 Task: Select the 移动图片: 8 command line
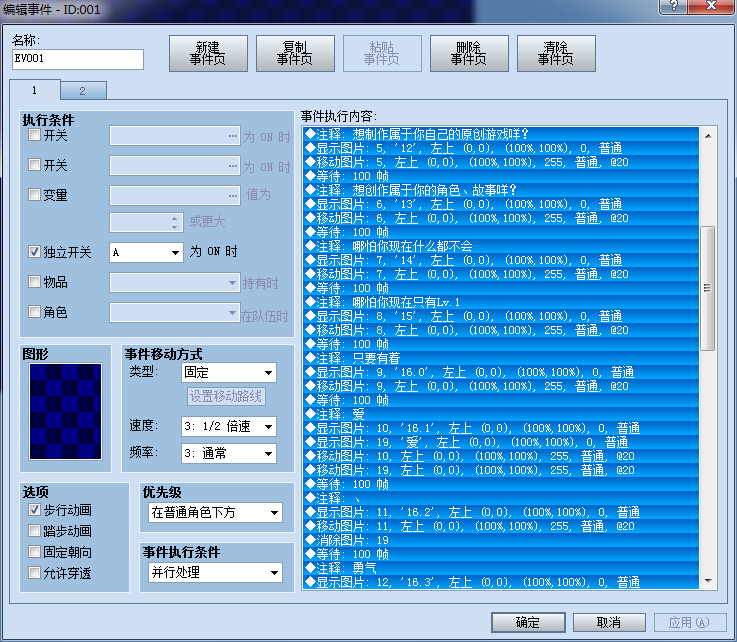click(x=501, y=330)
